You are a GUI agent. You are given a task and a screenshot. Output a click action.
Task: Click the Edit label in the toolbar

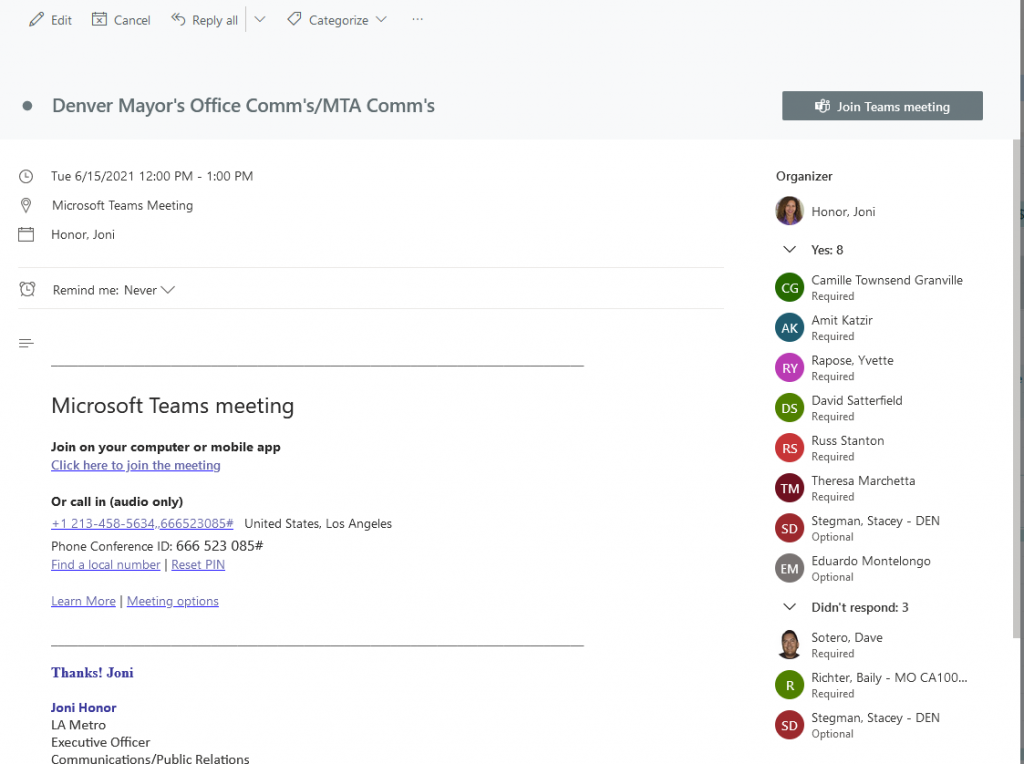point(61,20)
